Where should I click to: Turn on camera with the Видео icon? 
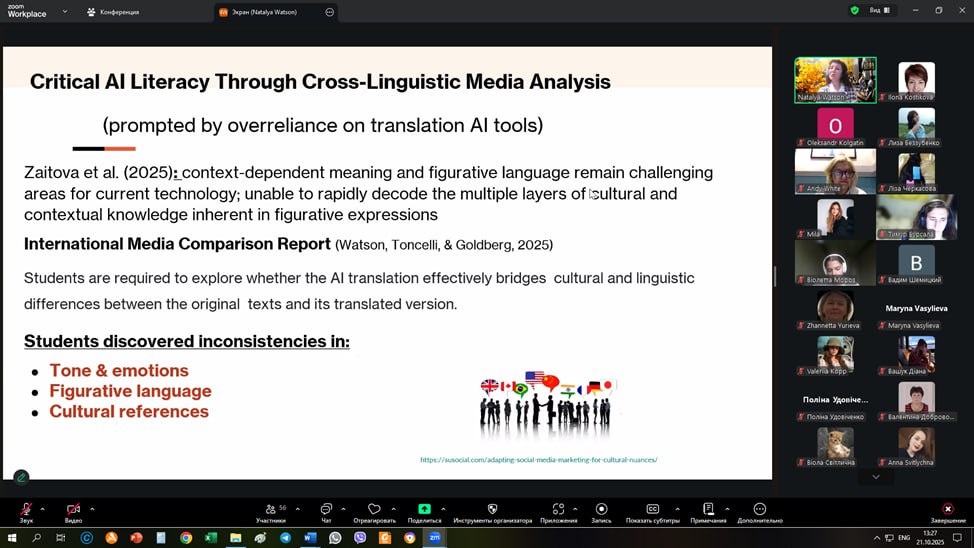pos(73,510)
